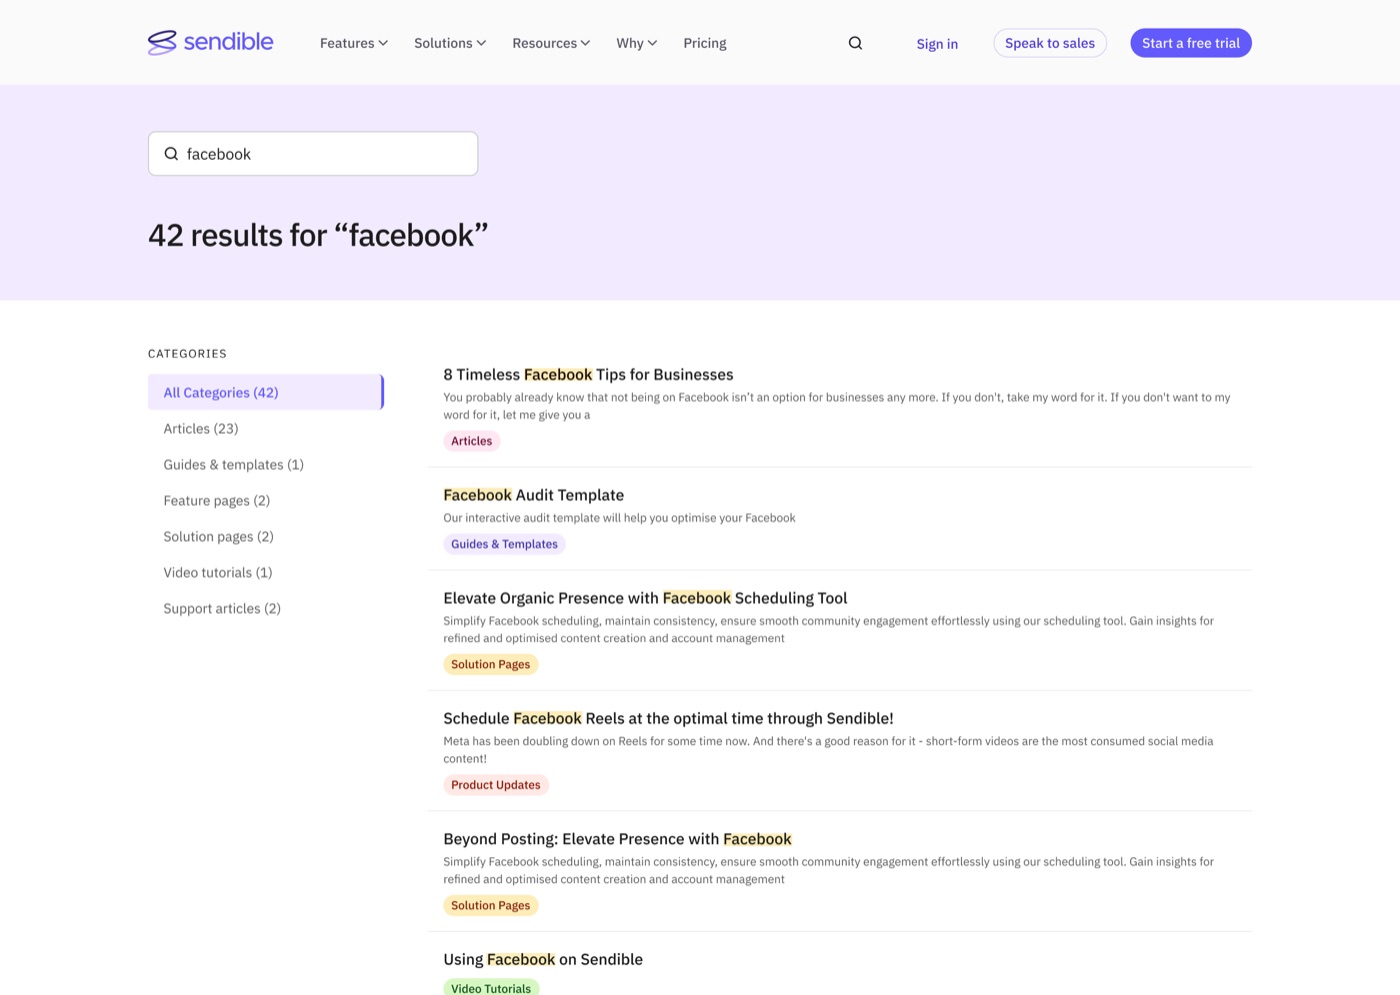Click the Articles tag under first result

click(472, 441)
